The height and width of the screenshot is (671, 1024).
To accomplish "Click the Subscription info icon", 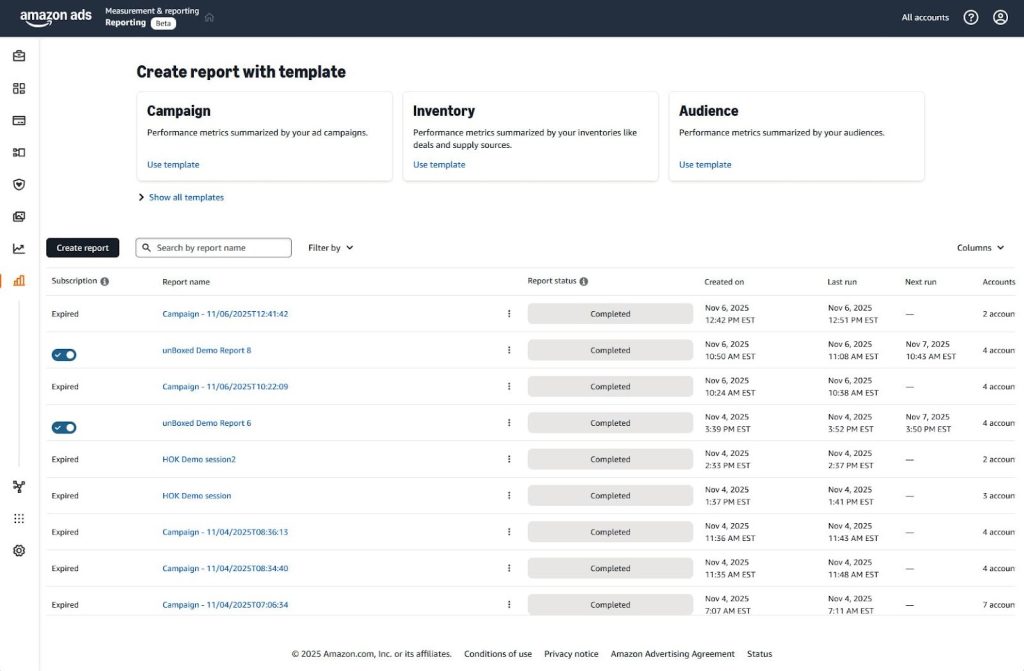I will [x=104, y=282].
